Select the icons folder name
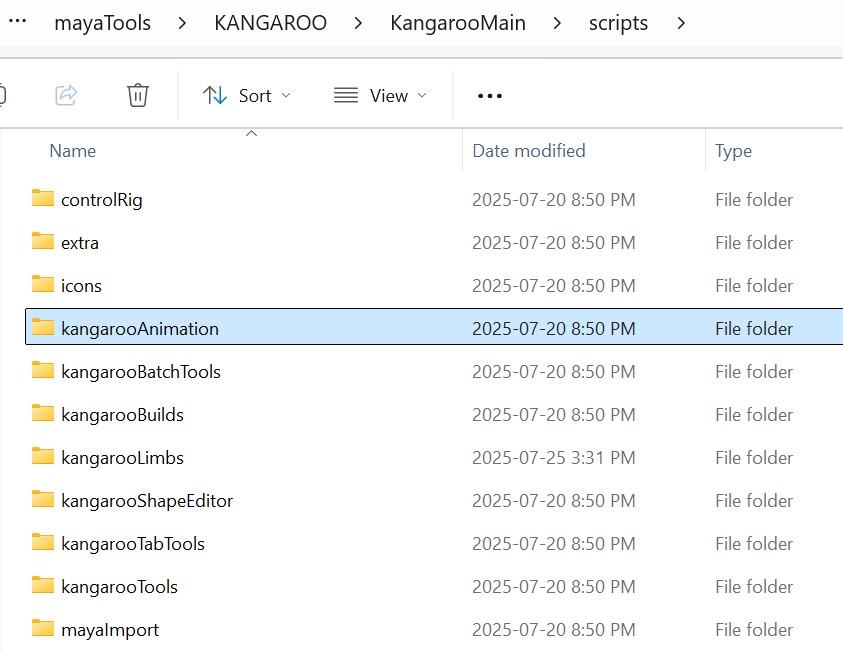Screen dimensions: 843x652 click(x=81, y=286)
